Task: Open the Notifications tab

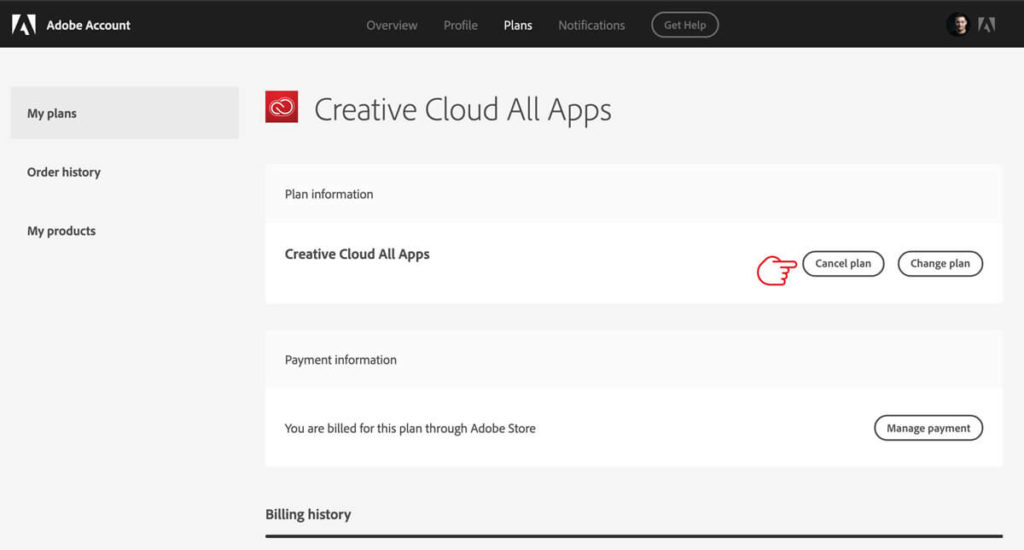Action: pyautogui.click(x=592, y=25)
